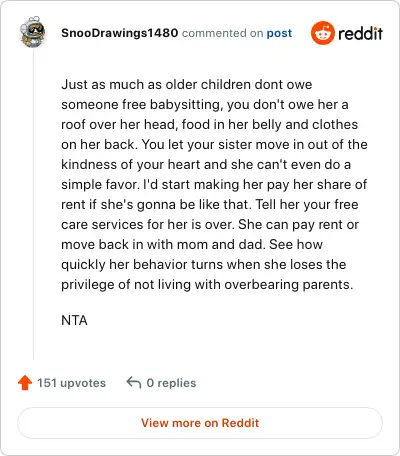Click the orange upvote arrow

coord(25,383)
